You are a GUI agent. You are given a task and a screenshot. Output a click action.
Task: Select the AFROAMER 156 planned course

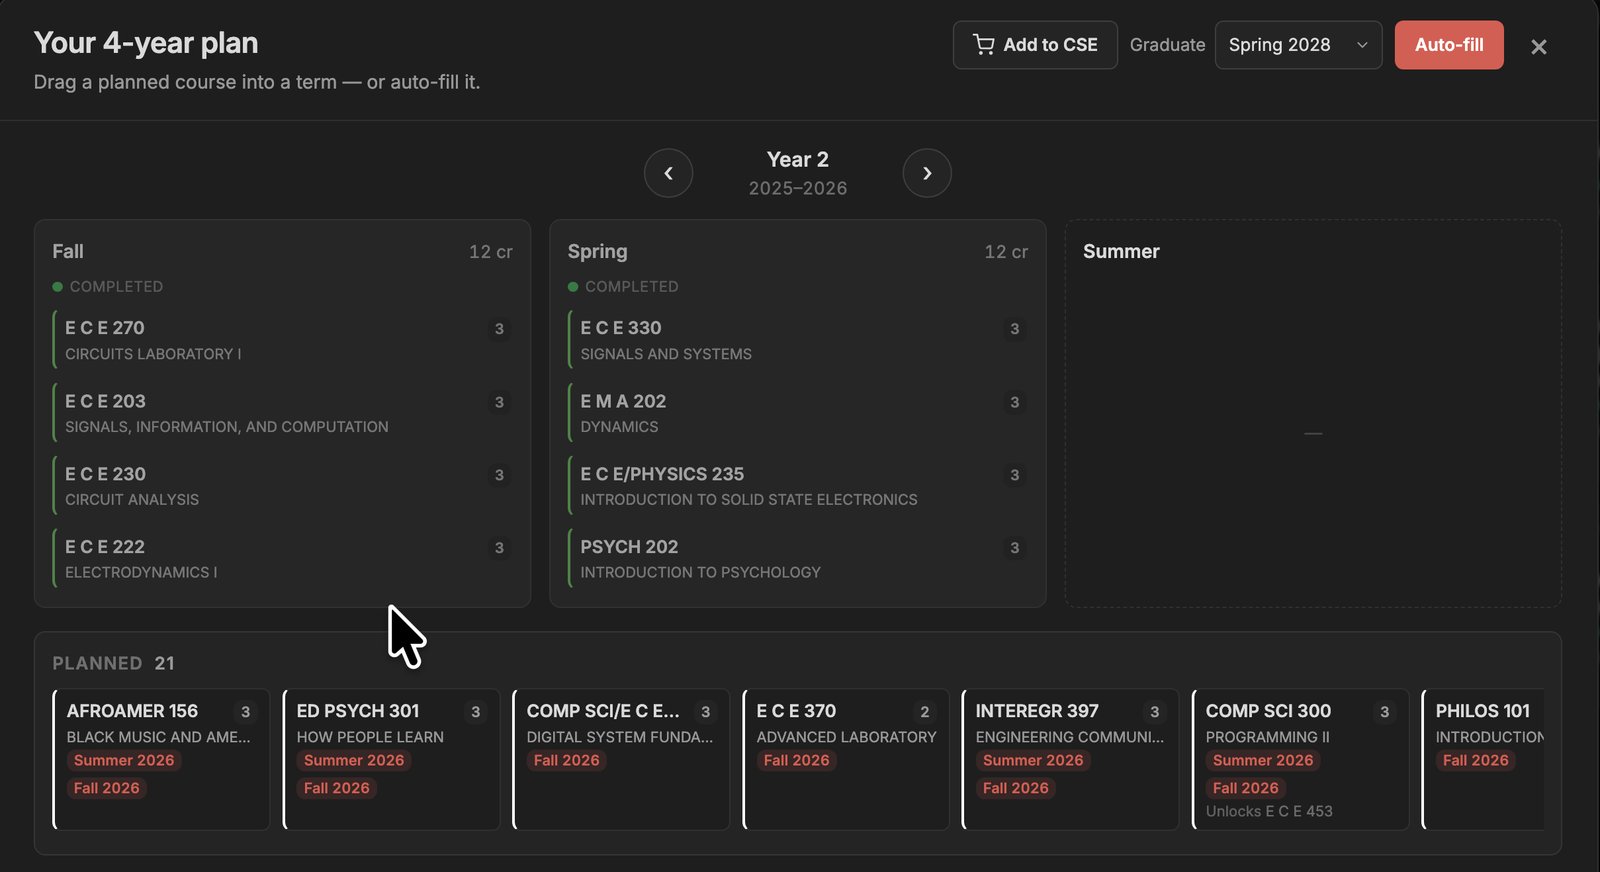click(x=161, y=759)
